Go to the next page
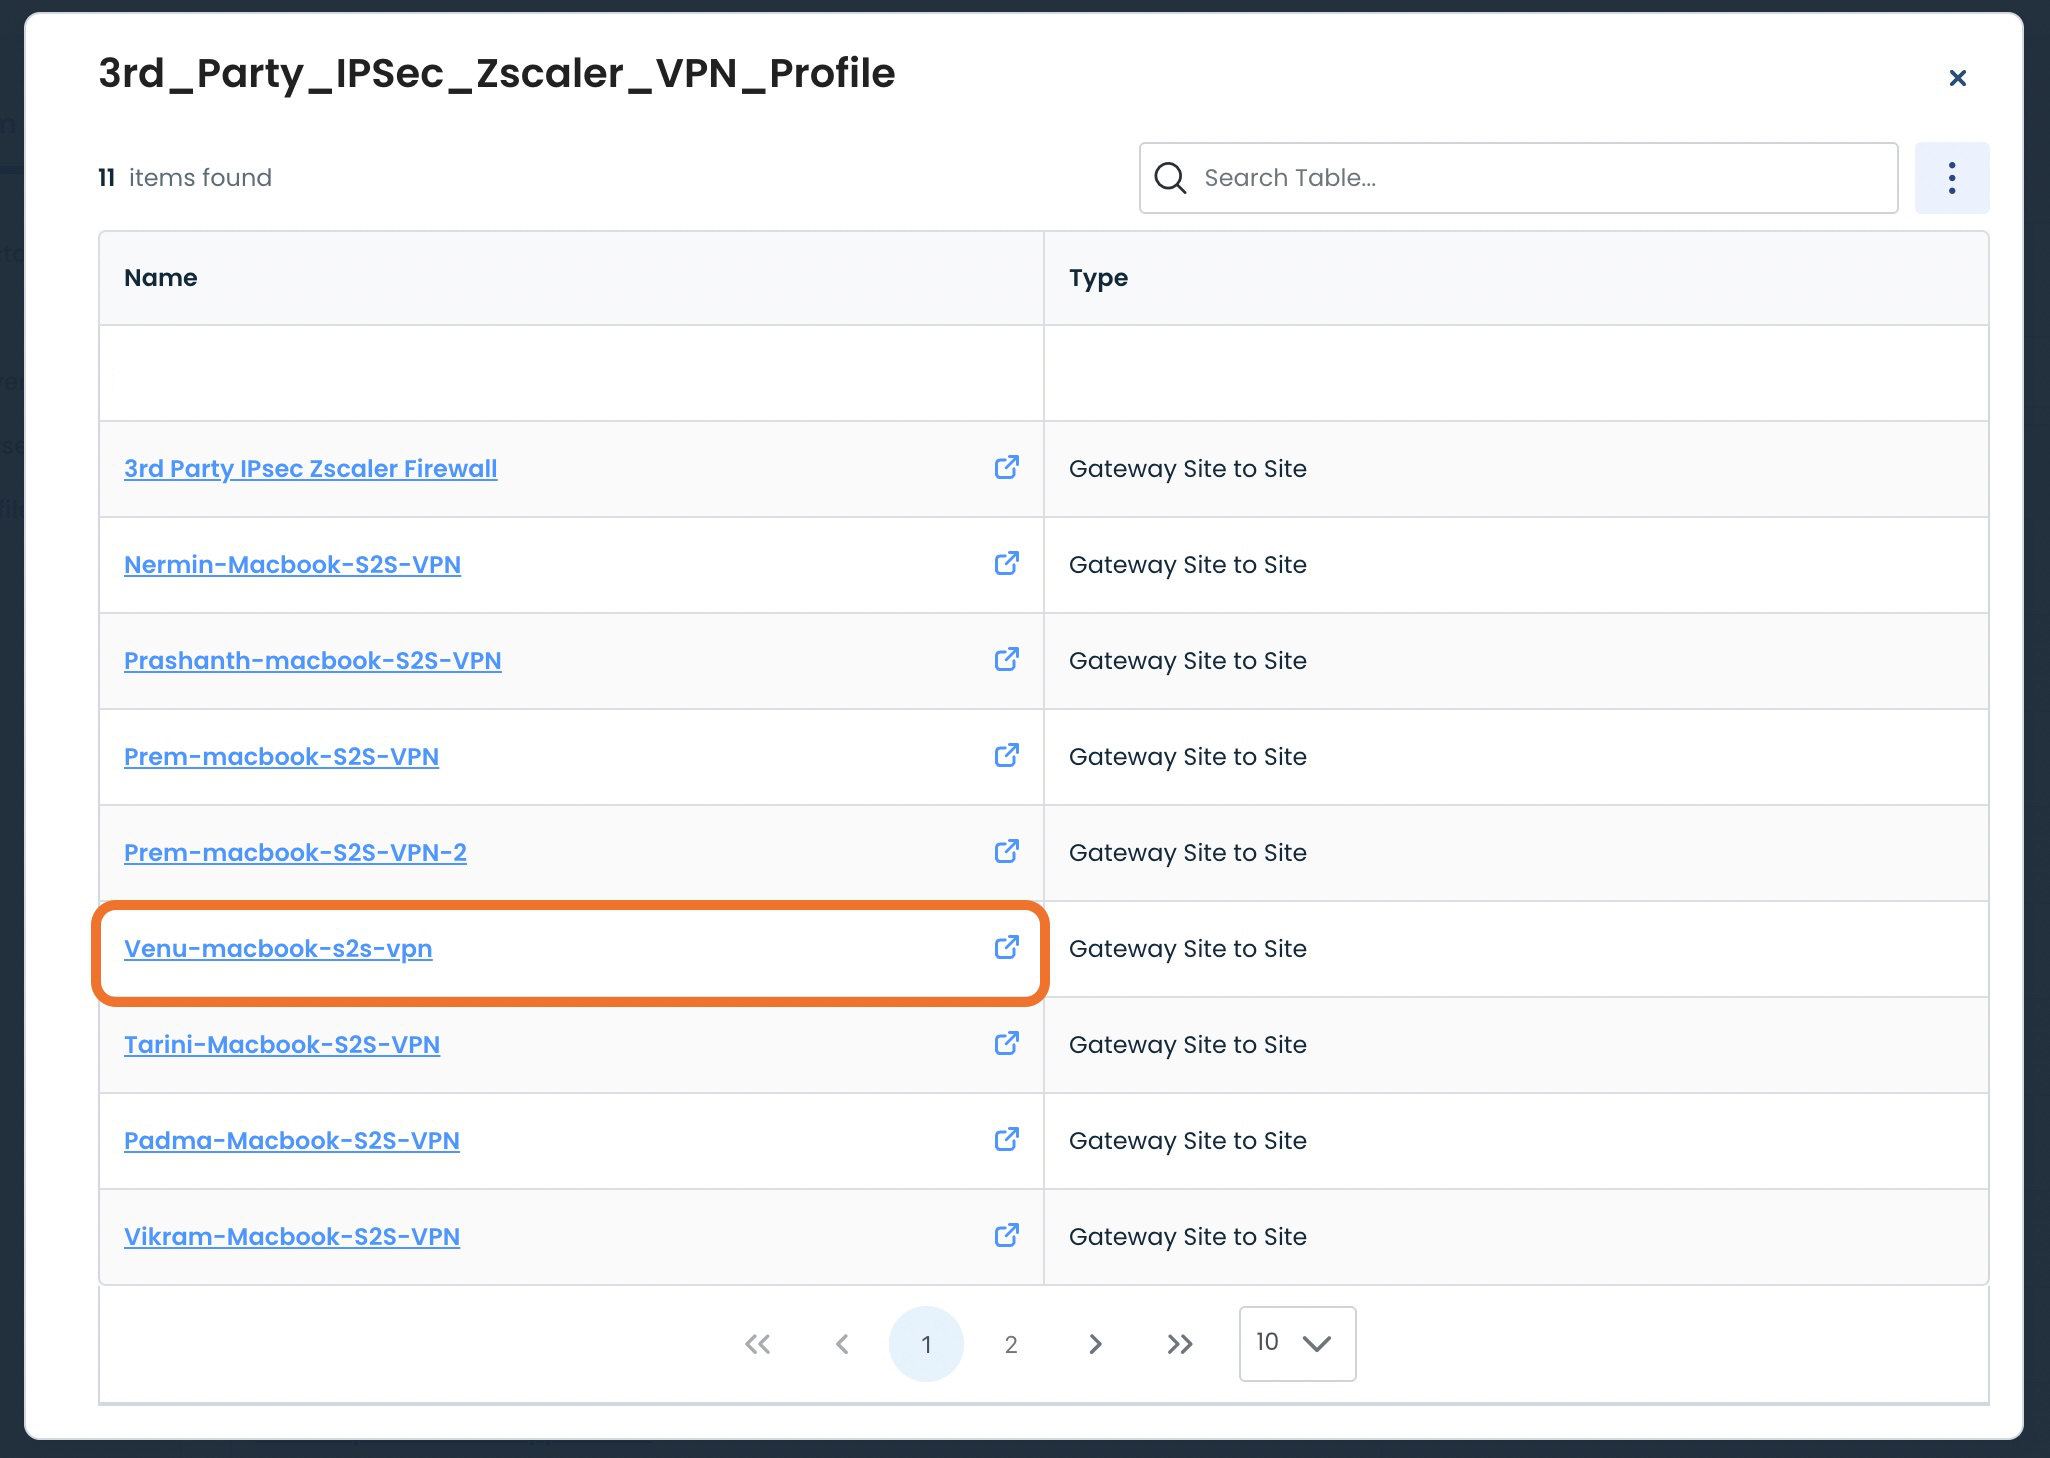Viewport: 2050px width, 1458px height. click(1095, 1344)
